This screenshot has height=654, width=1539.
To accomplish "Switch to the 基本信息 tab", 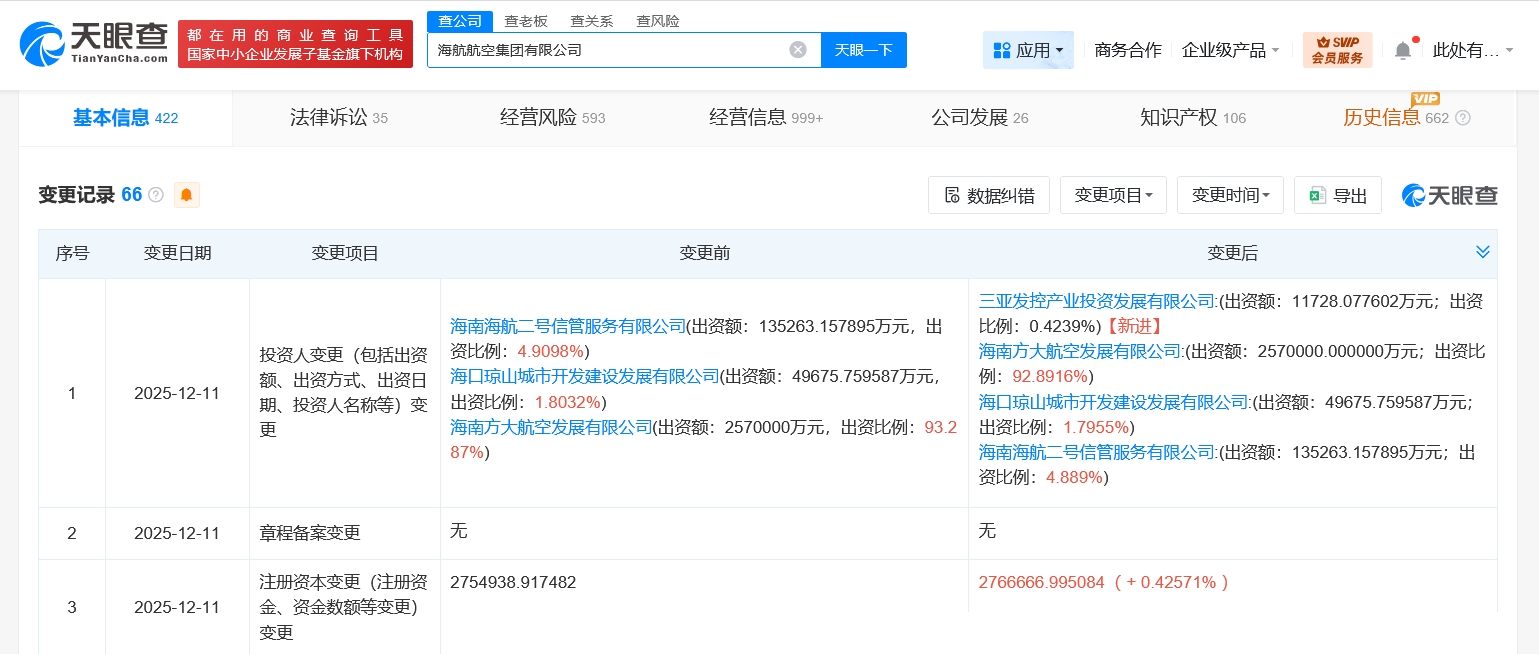I will pos(125,118).
